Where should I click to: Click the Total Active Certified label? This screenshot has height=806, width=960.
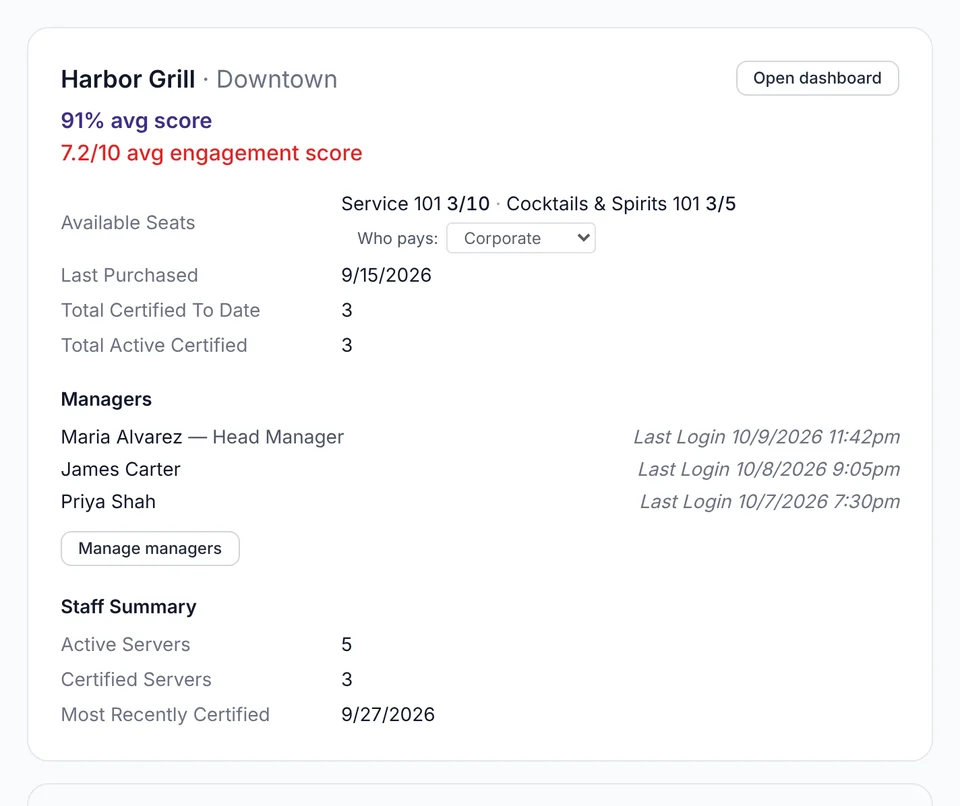154,345
